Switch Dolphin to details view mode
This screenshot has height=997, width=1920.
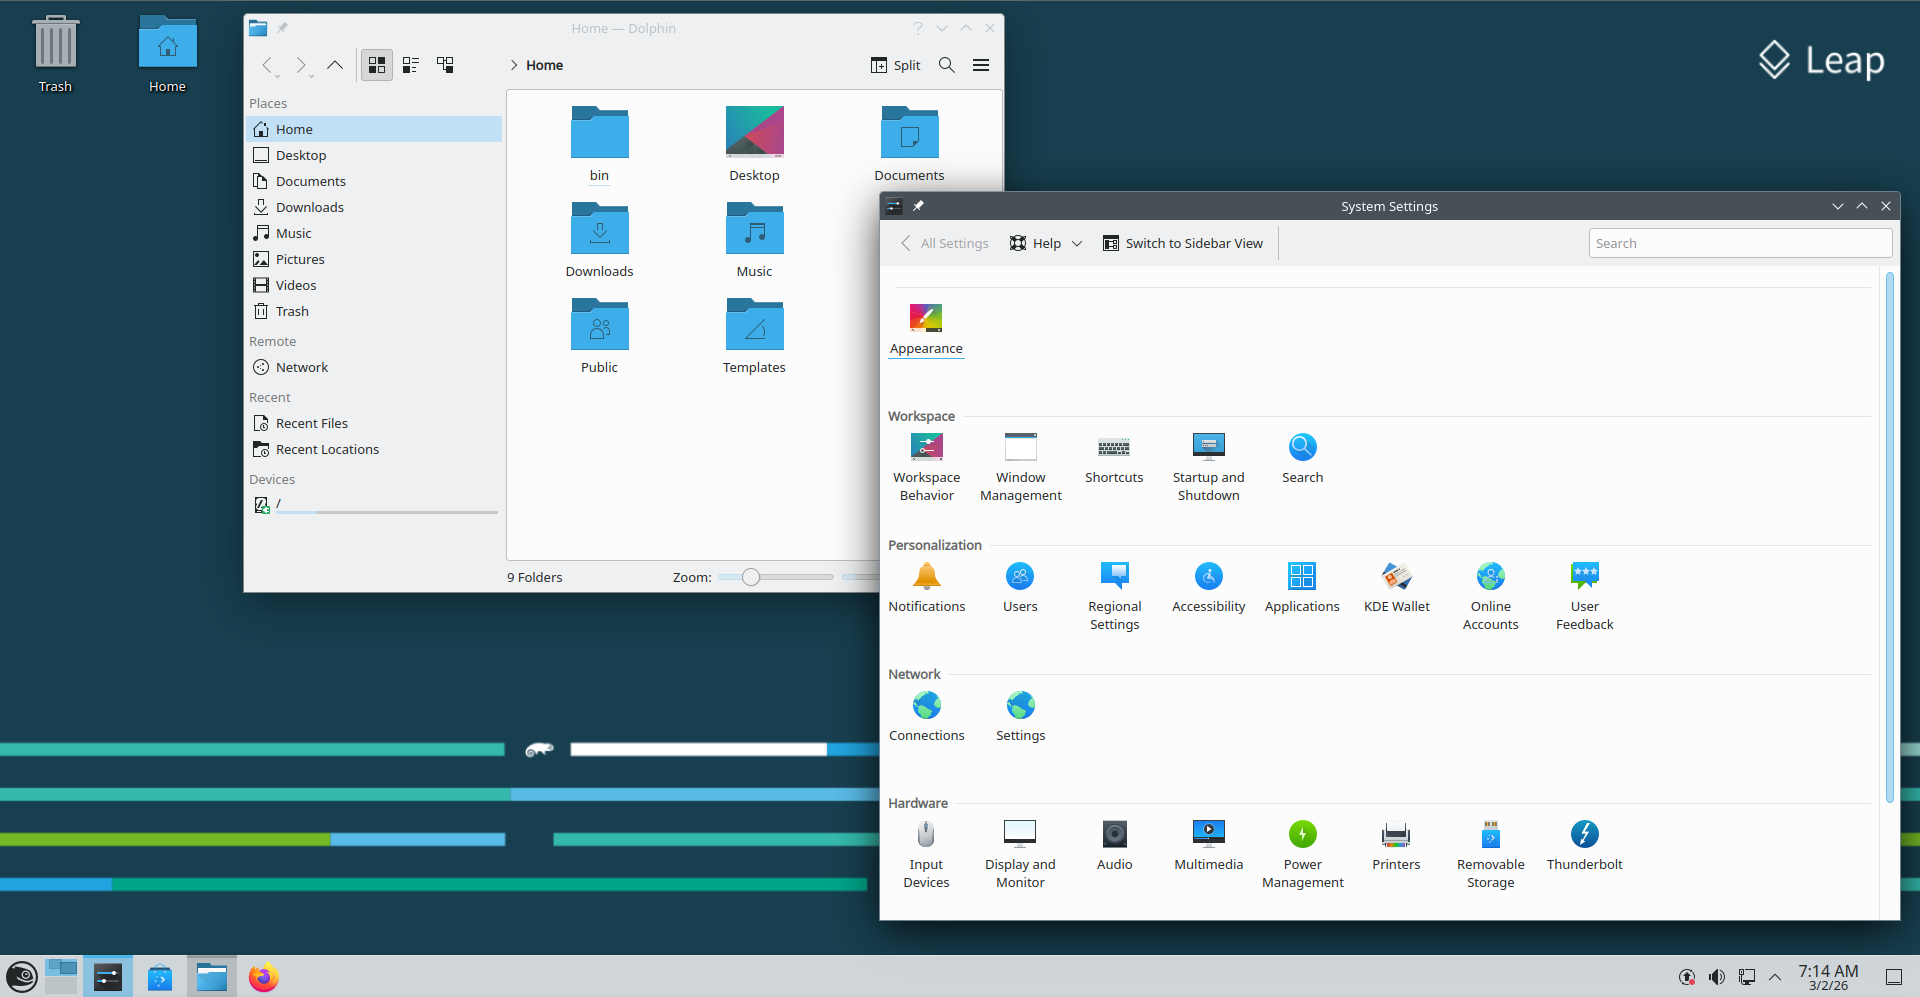coord(445,65)
